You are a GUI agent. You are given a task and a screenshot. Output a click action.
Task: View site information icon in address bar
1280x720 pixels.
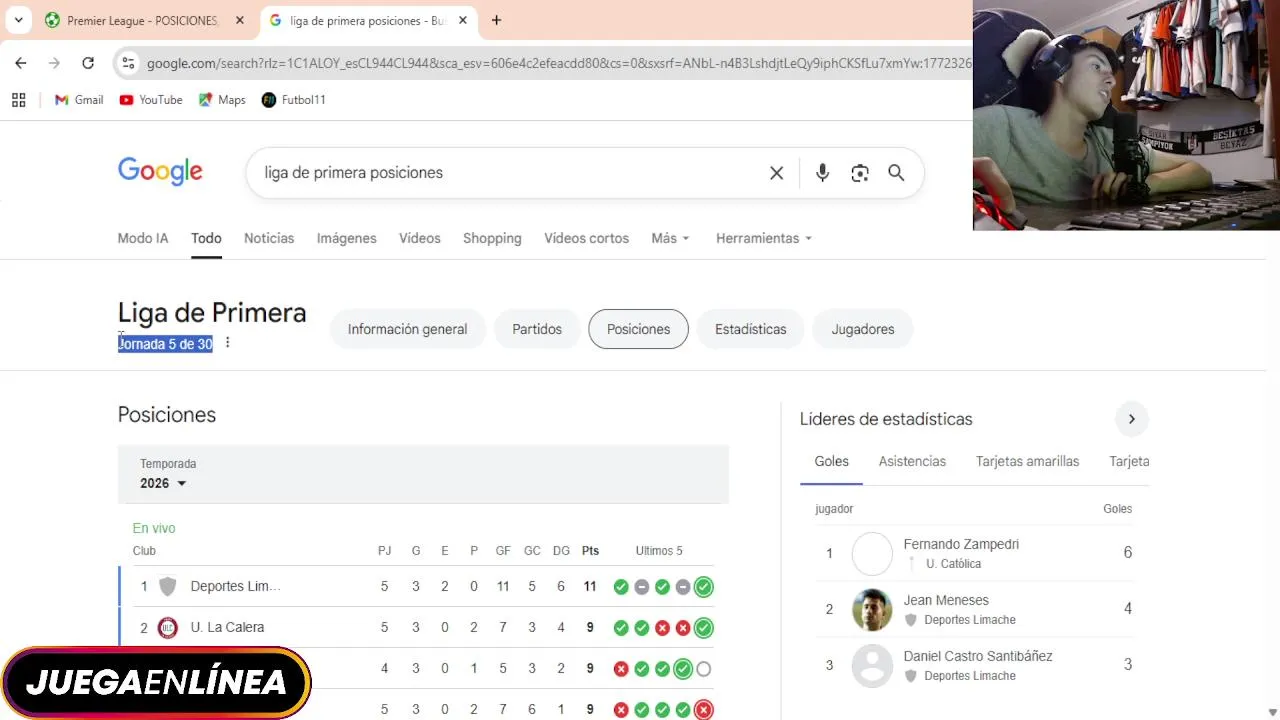pos(127,63)
